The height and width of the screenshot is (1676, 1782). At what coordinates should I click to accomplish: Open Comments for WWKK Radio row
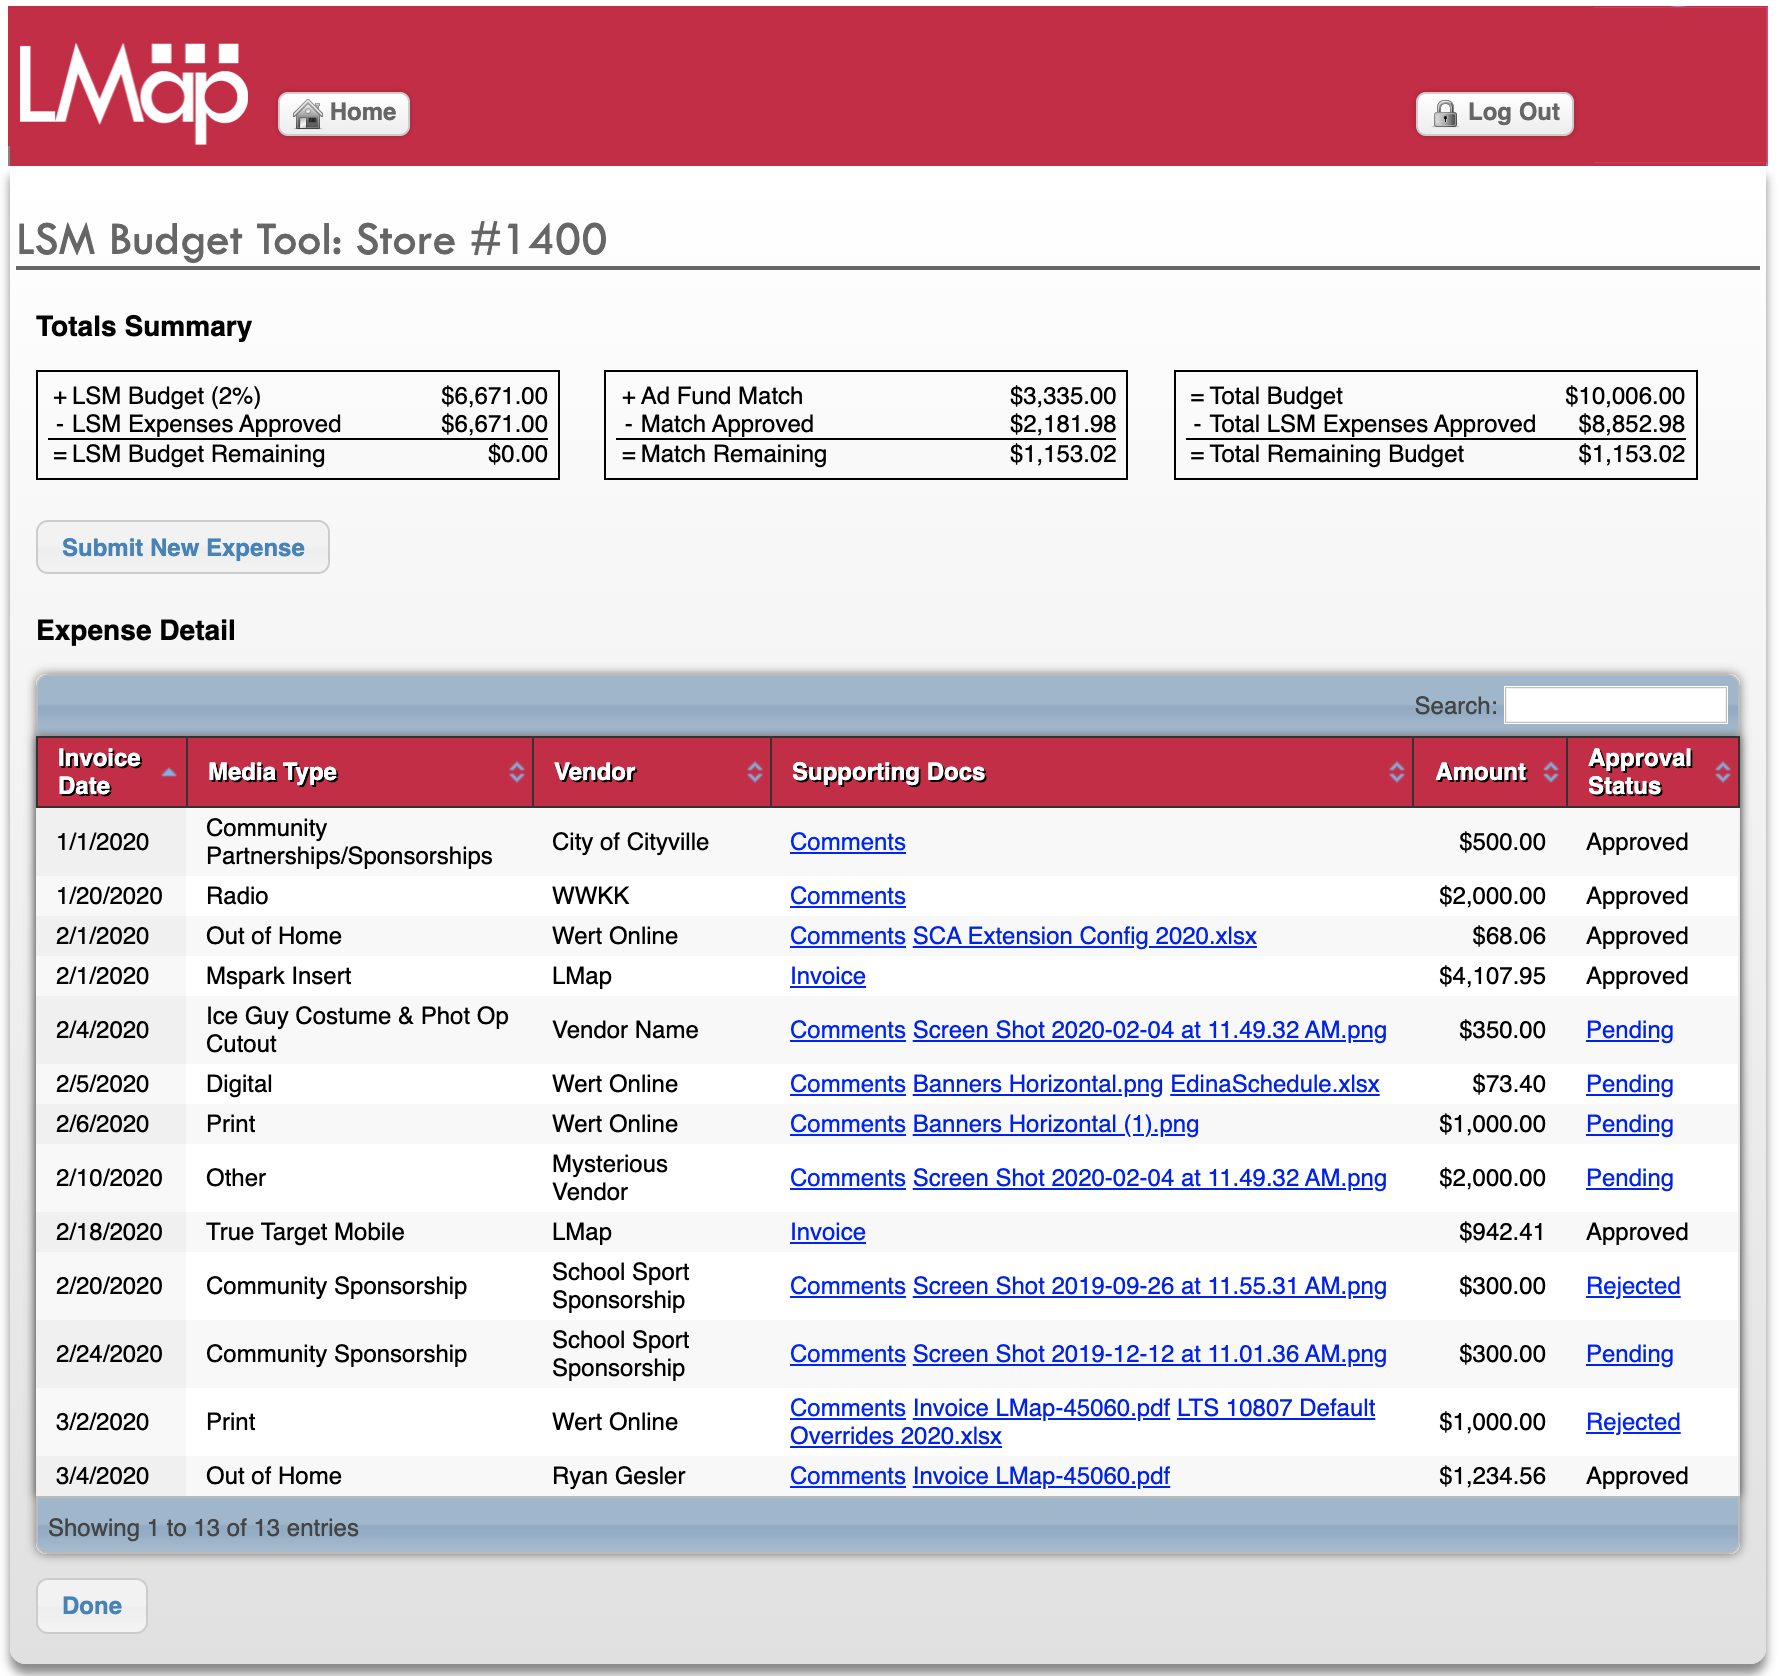(x=847, y=896)
